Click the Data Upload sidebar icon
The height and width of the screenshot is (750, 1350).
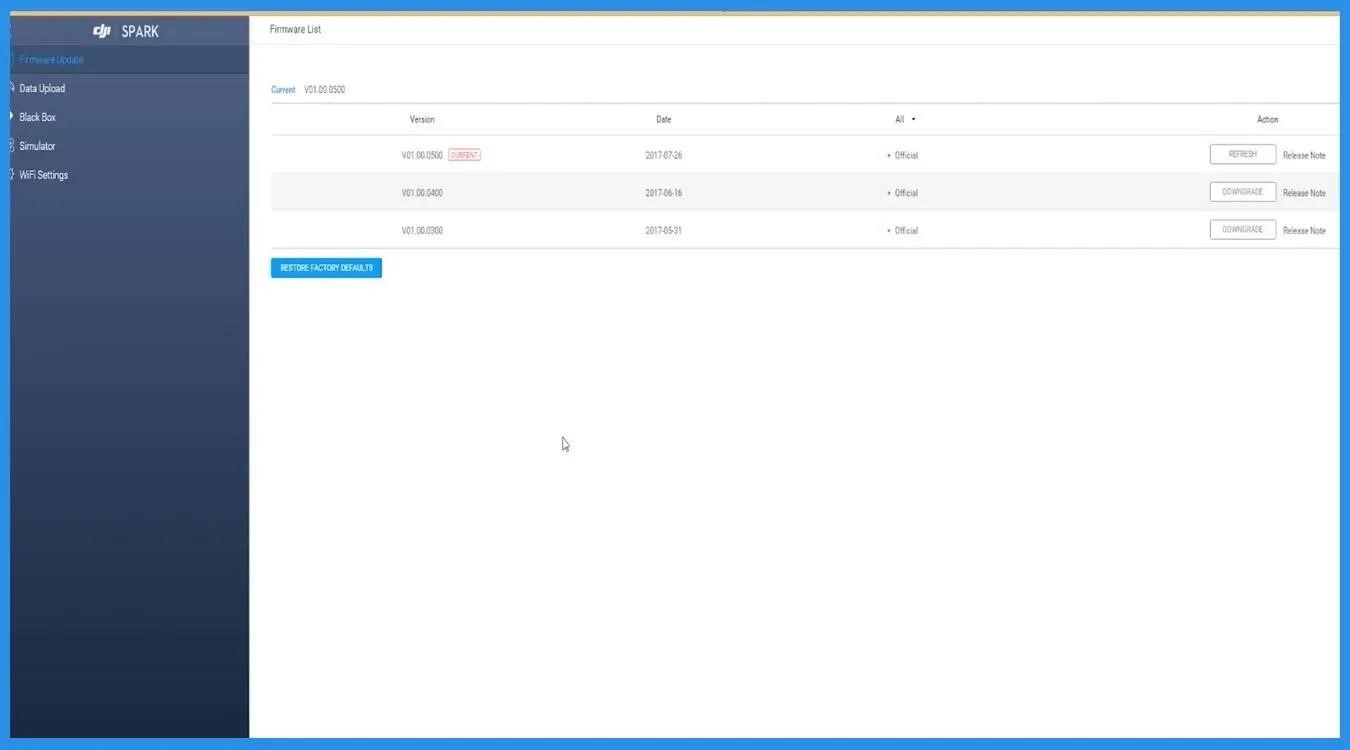click(x=11, y=89)
